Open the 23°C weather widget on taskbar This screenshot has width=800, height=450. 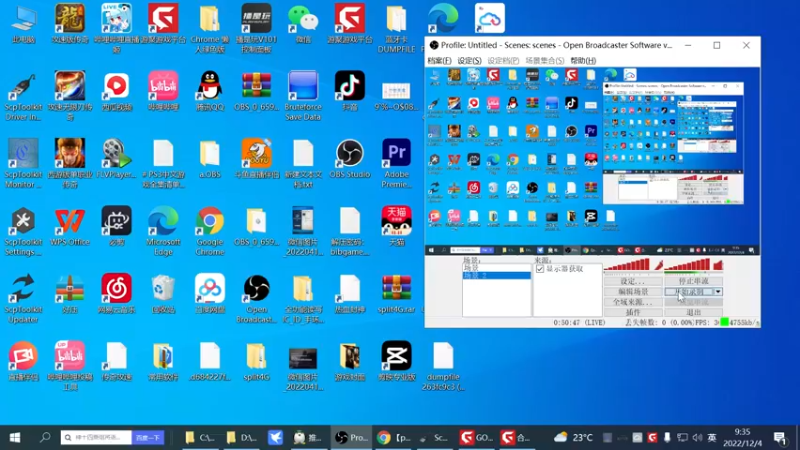573,437
